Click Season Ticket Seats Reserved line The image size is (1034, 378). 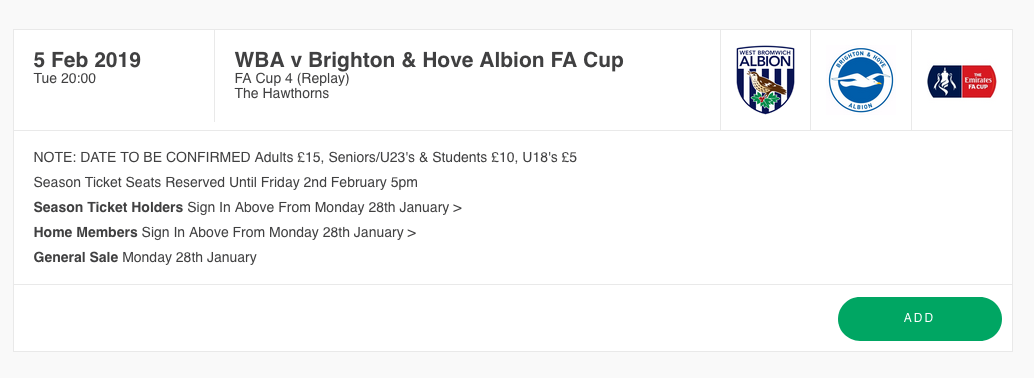click(x=226, y=182)
